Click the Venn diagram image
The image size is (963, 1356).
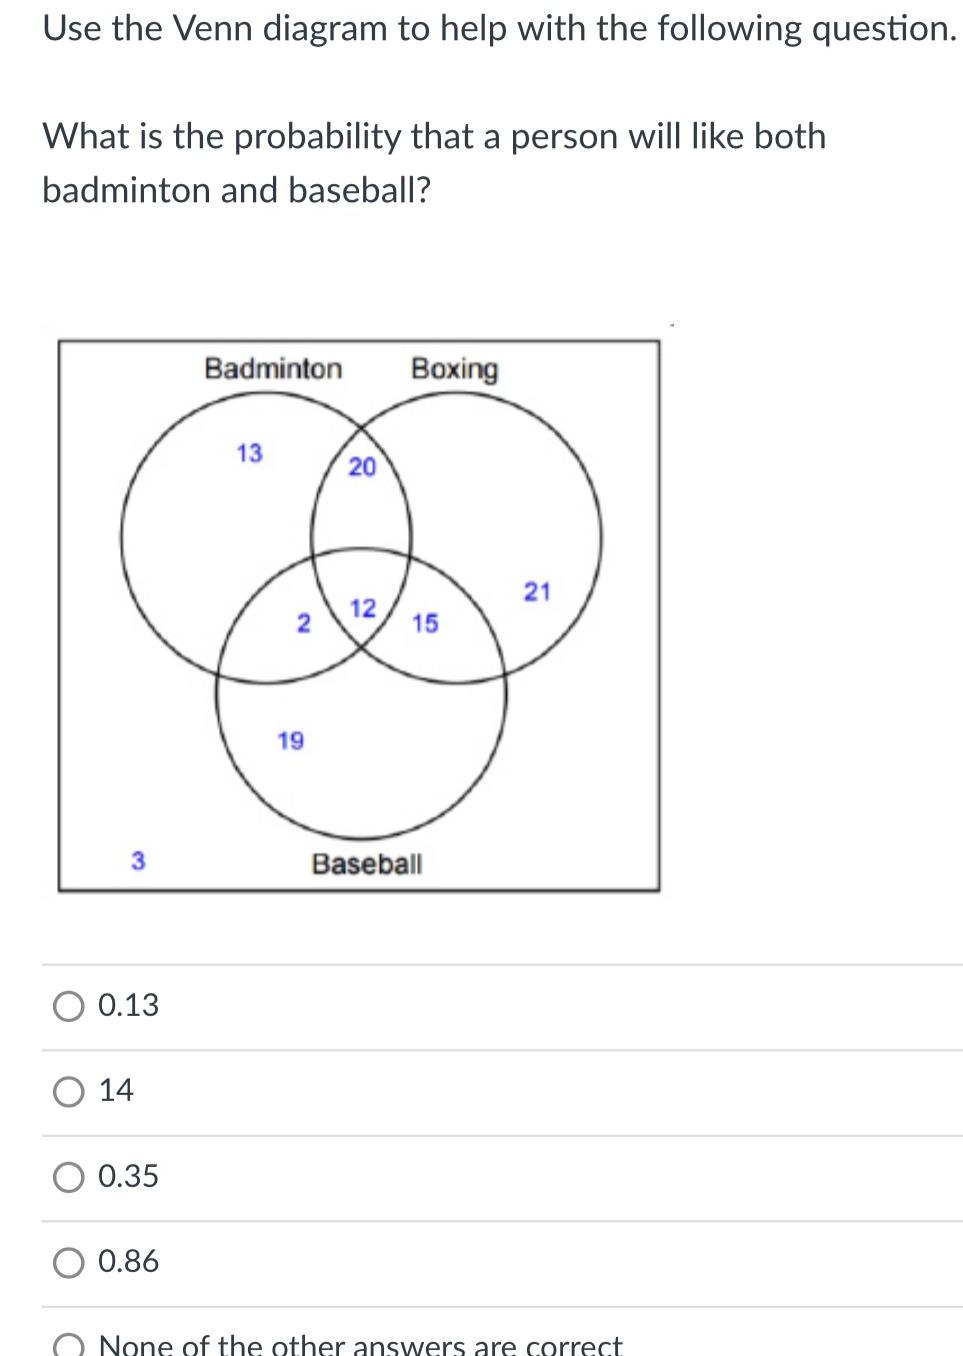point(360,615)
